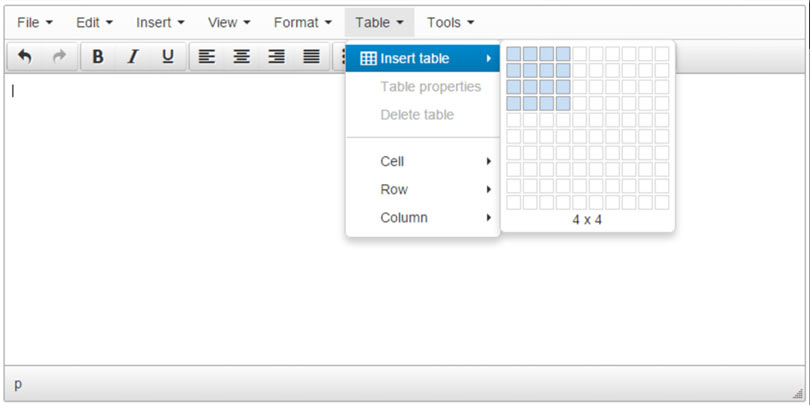Click the Undo arrow icon
810x405 pixels.
coord(24,56)
